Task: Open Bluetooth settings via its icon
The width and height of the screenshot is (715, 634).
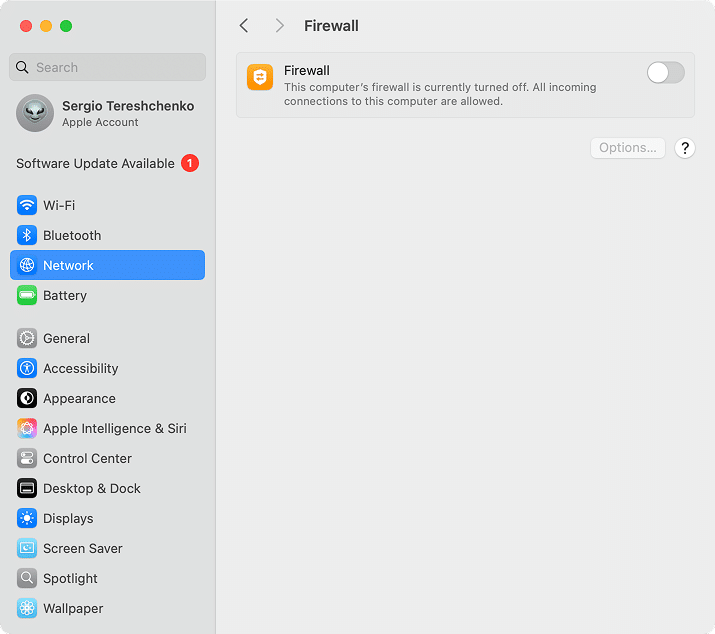Action: pos(27,235)
